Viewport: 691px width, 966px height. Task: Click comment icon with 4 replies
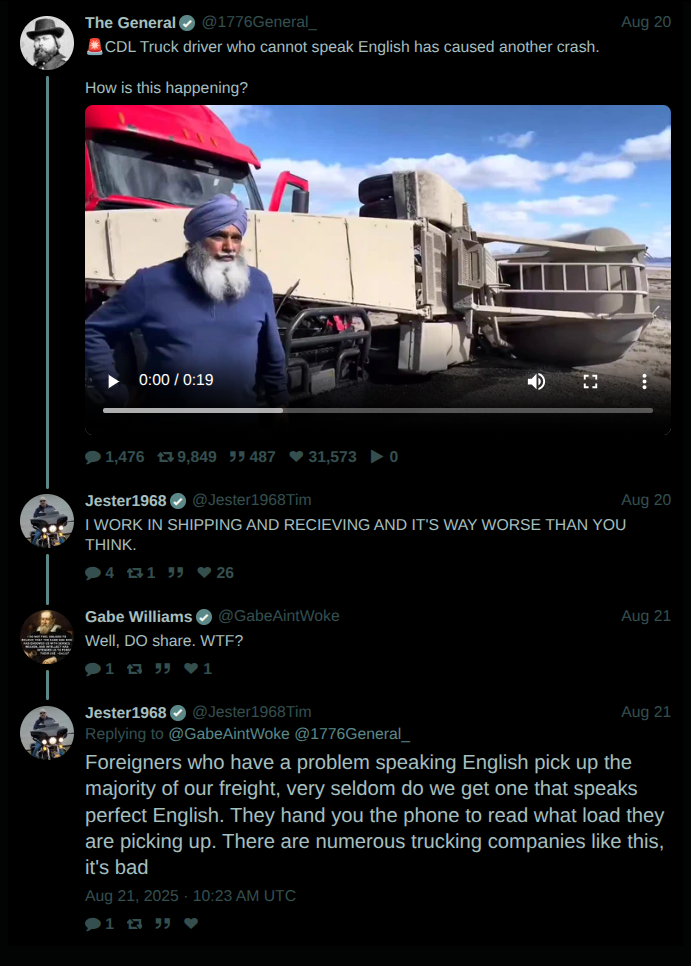point(93,573)
